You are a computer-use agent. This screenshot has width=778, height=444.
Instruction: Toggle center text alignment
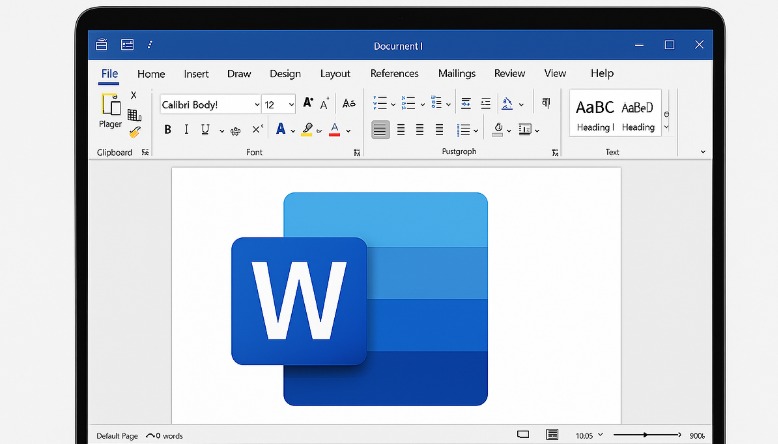pos(401,130)
